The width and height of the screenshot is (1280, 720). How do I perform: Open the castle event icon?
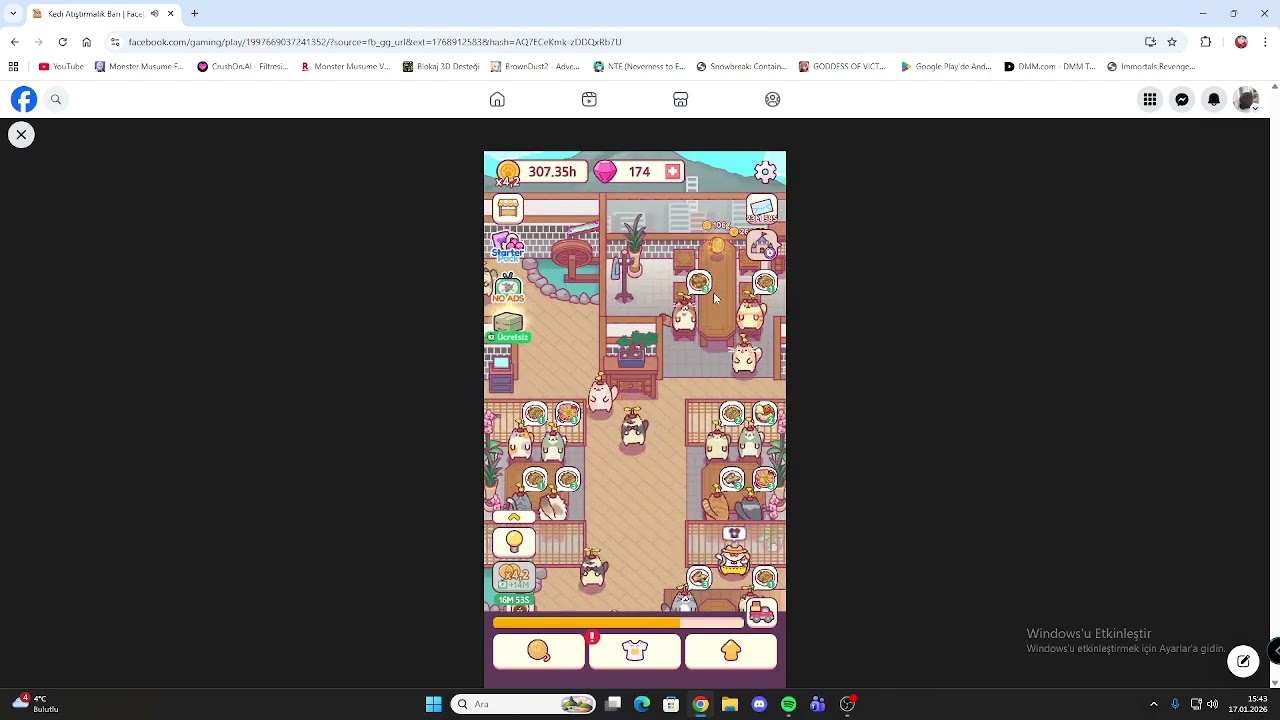tap(763, 244)
